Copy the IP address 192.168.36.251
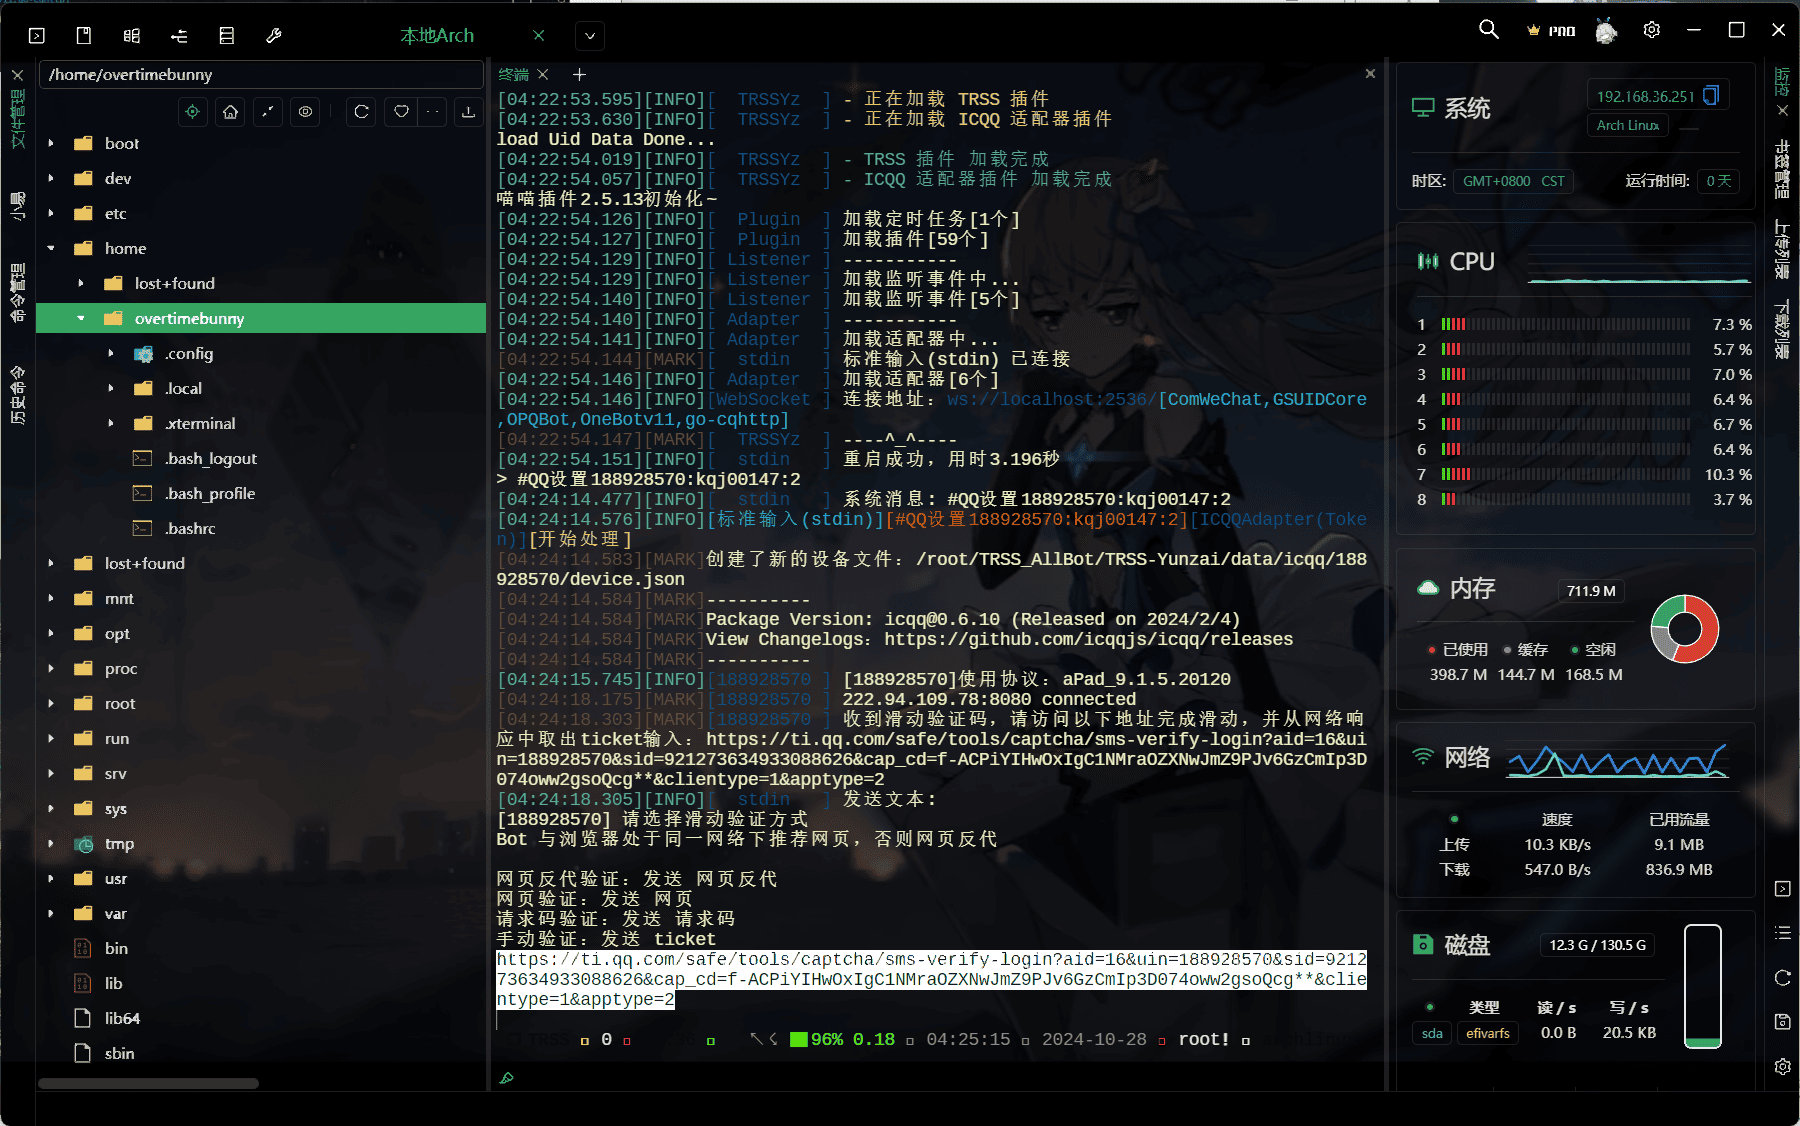Screen dimensions: 1800x1126 click(1711, 96)
